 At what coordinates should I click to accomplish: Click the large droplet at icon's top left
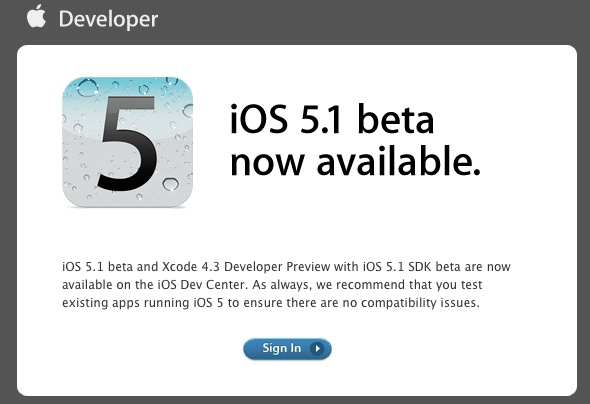coord(88,88)
